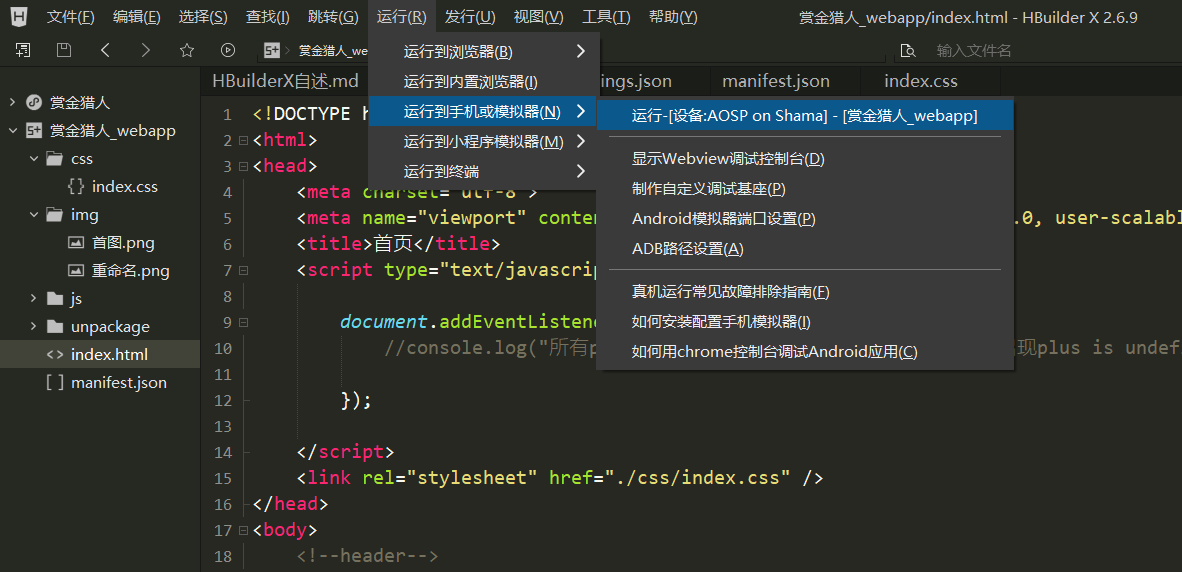Click the braces icon beside index.css
Viewport: 1182px width, 572px height.
[x=75, y=187]
